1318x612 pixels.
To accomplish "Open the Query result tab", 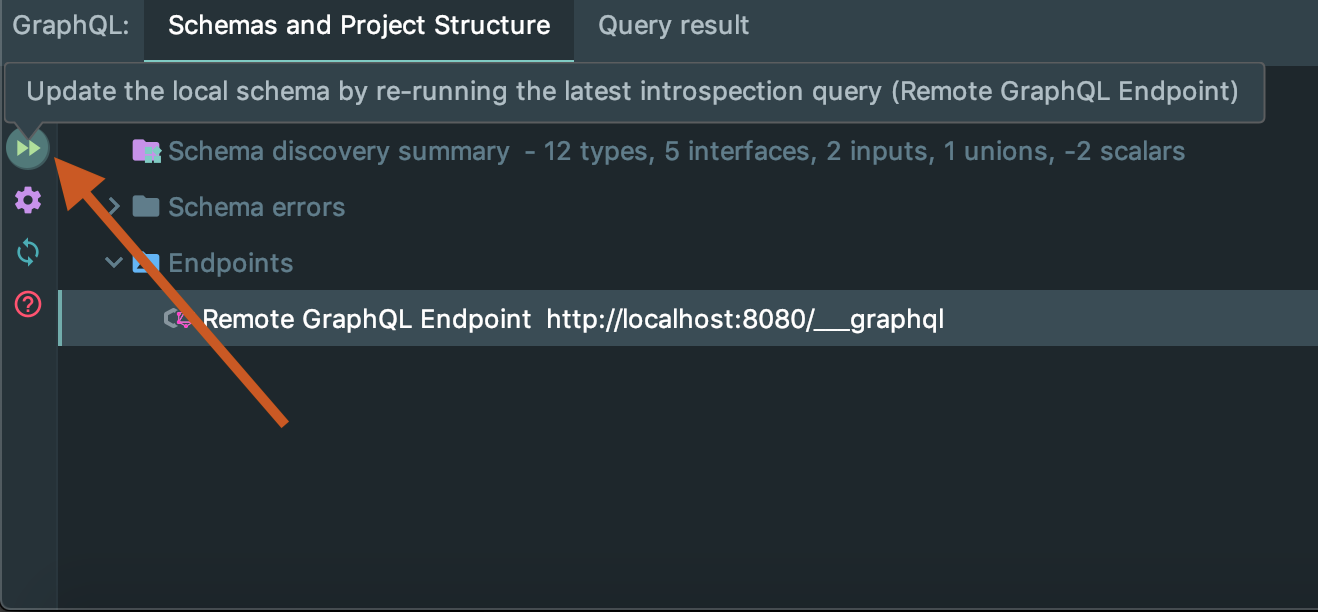I will coord(674,26).
